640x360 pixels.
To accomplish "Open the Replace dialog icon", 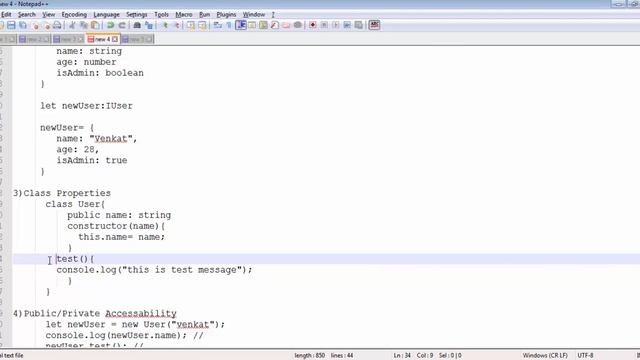I will click(149, 25).
